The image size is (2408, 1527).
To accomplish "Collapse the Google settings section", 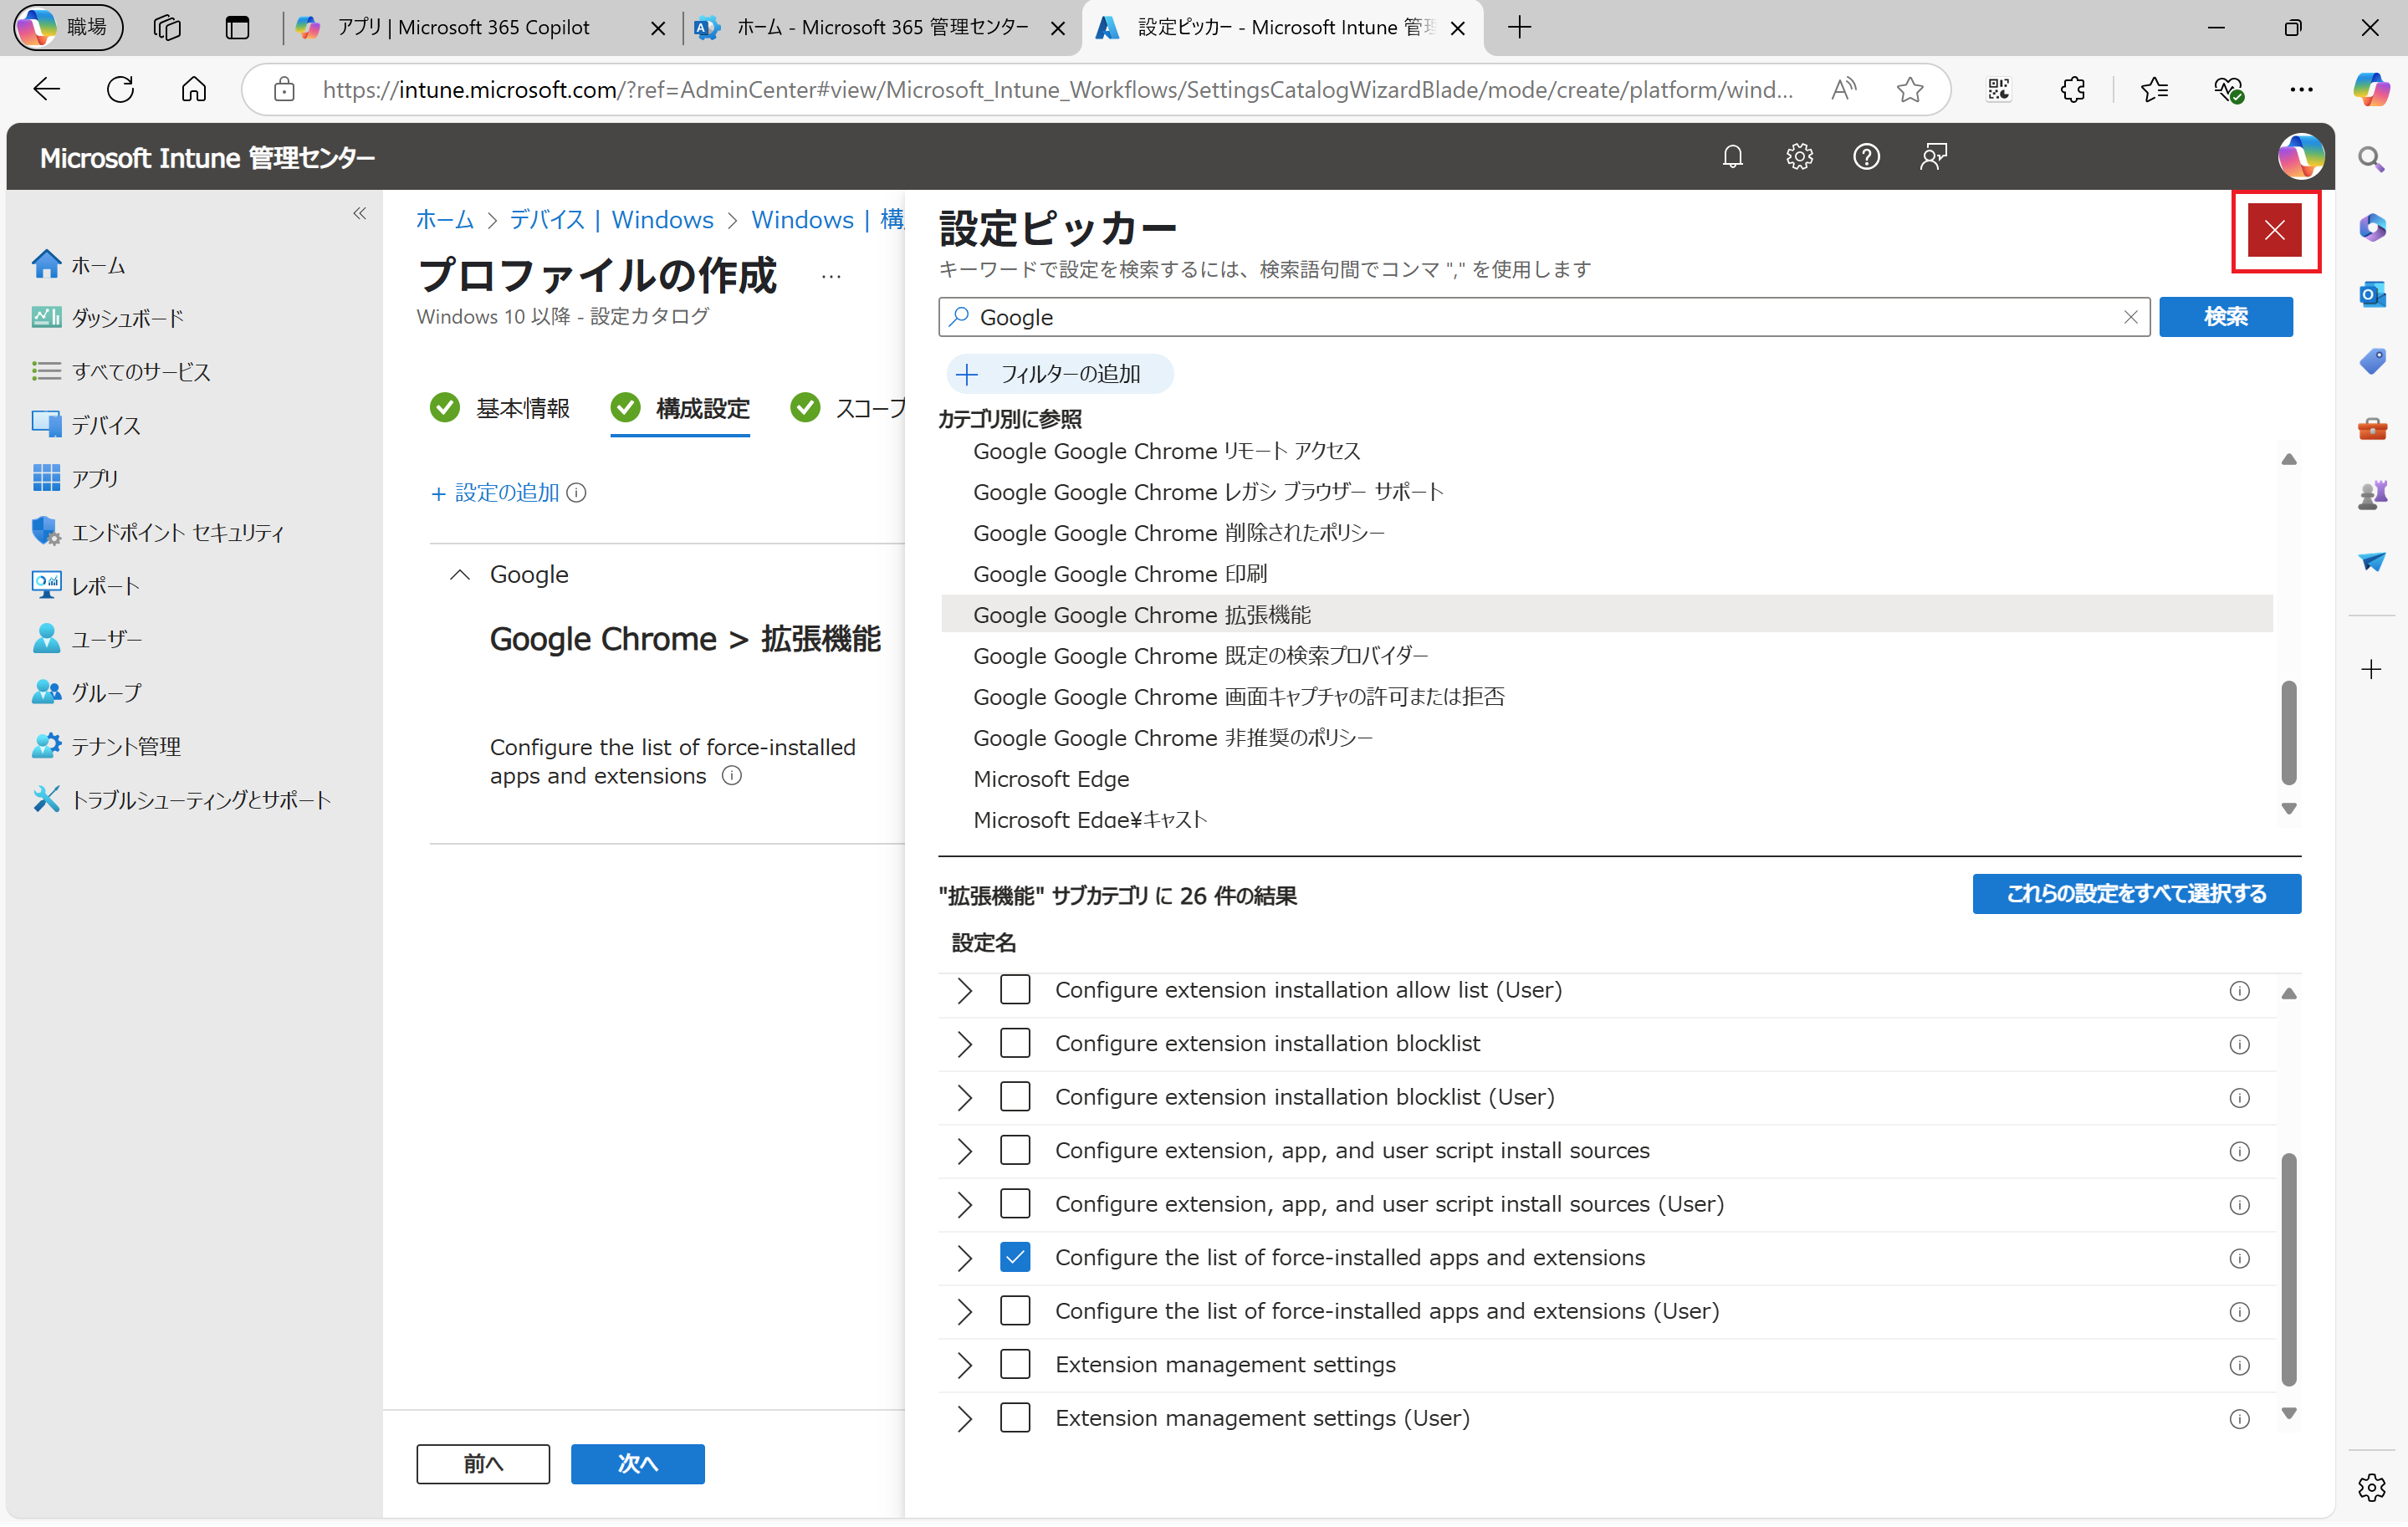I will (460, 574).
